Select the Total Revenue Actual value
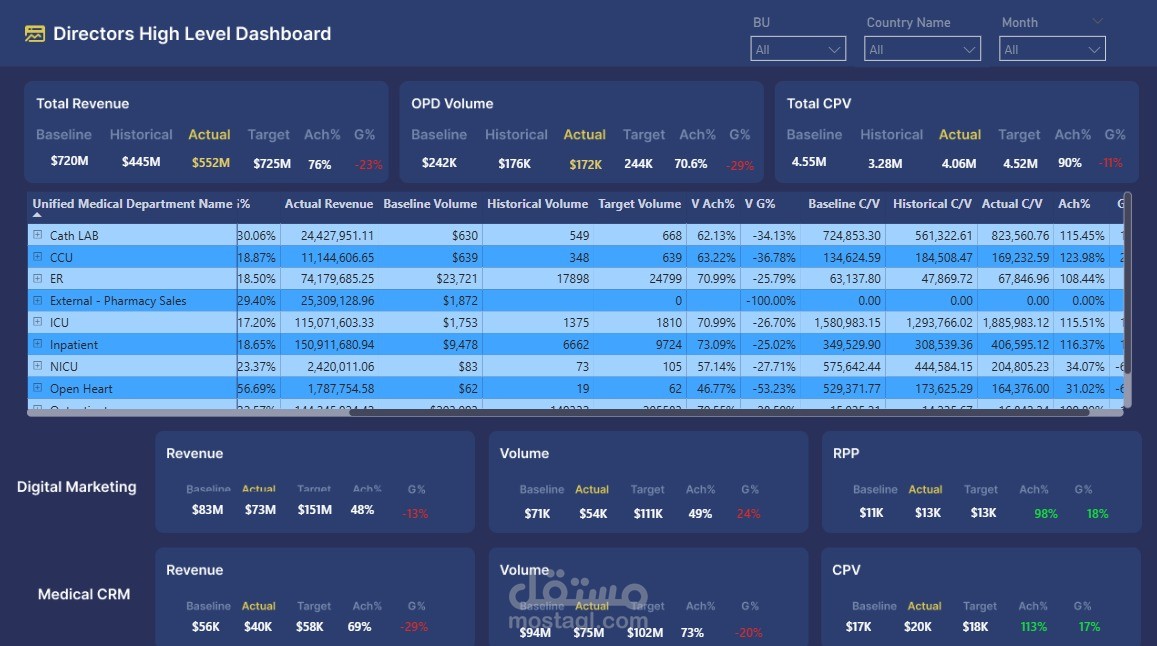 209,162
